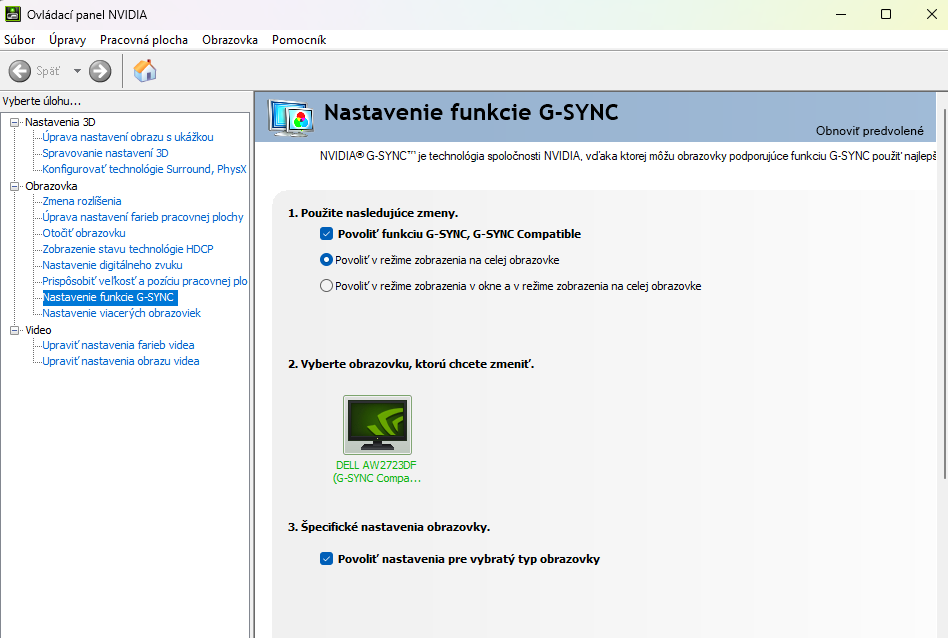Collapse the Obrazovka tree node
Screen dimensions: 948x638
pyautogui.click(x=15, y=186)
